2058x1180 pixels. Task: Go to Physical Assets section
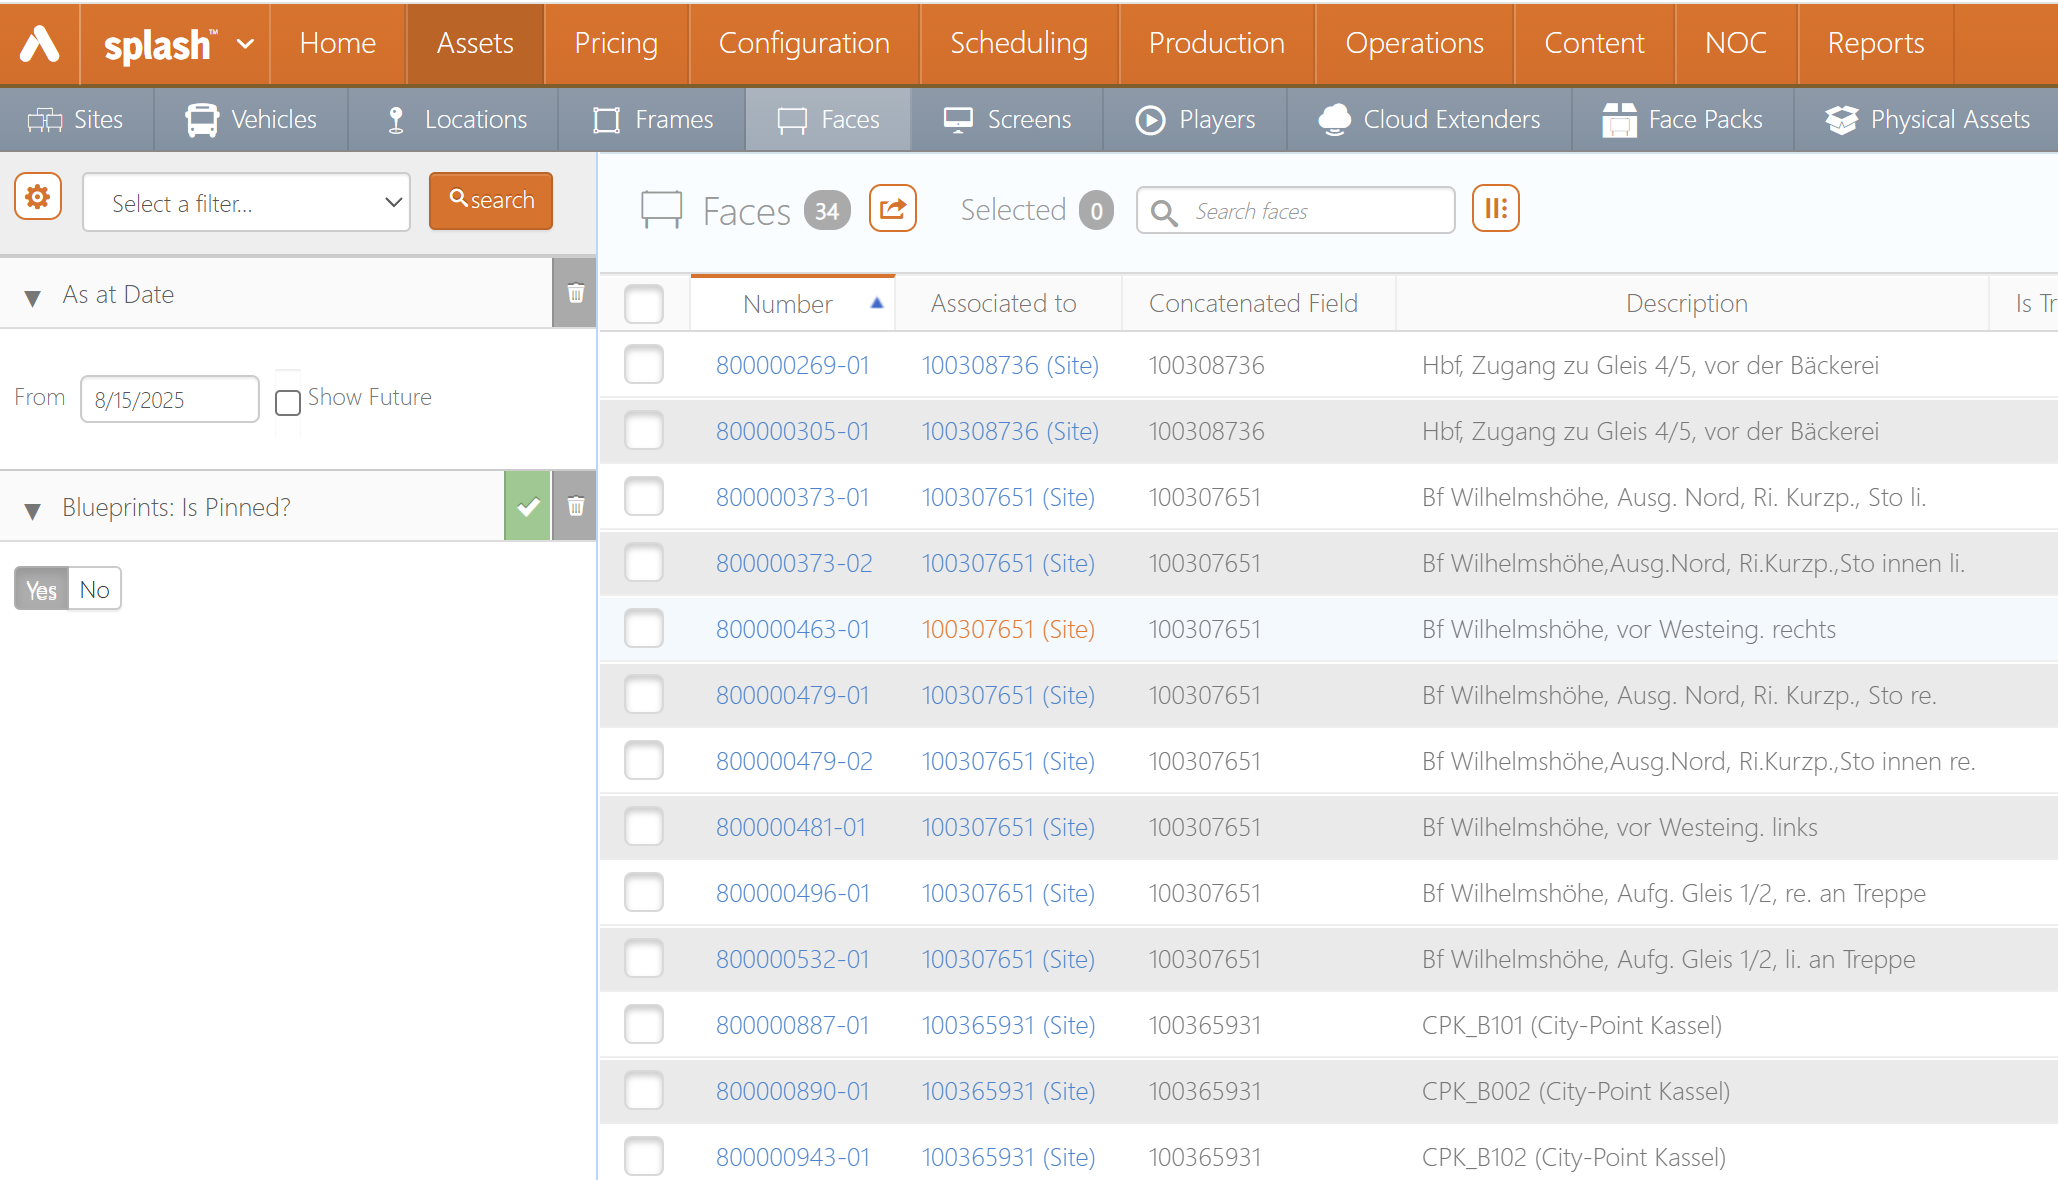point(1927,119)
